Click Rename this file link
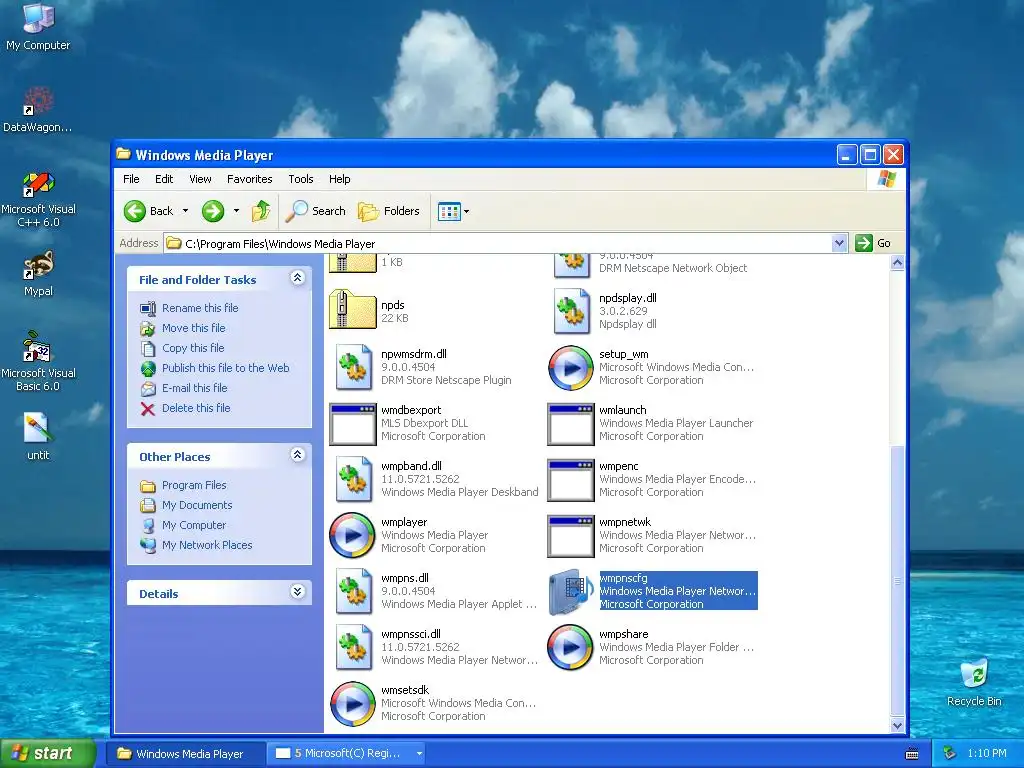 (200, 308)
